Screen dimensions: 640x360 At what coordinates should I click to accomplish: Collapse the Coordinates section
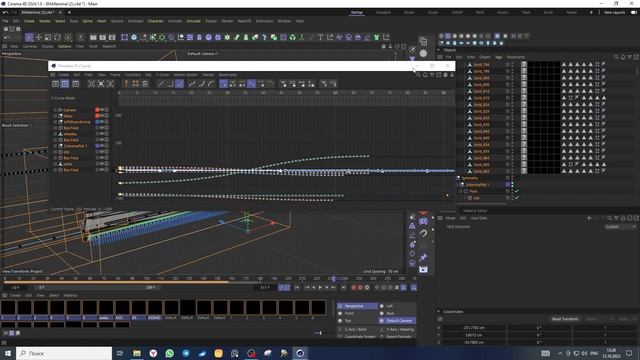(439, 311)
